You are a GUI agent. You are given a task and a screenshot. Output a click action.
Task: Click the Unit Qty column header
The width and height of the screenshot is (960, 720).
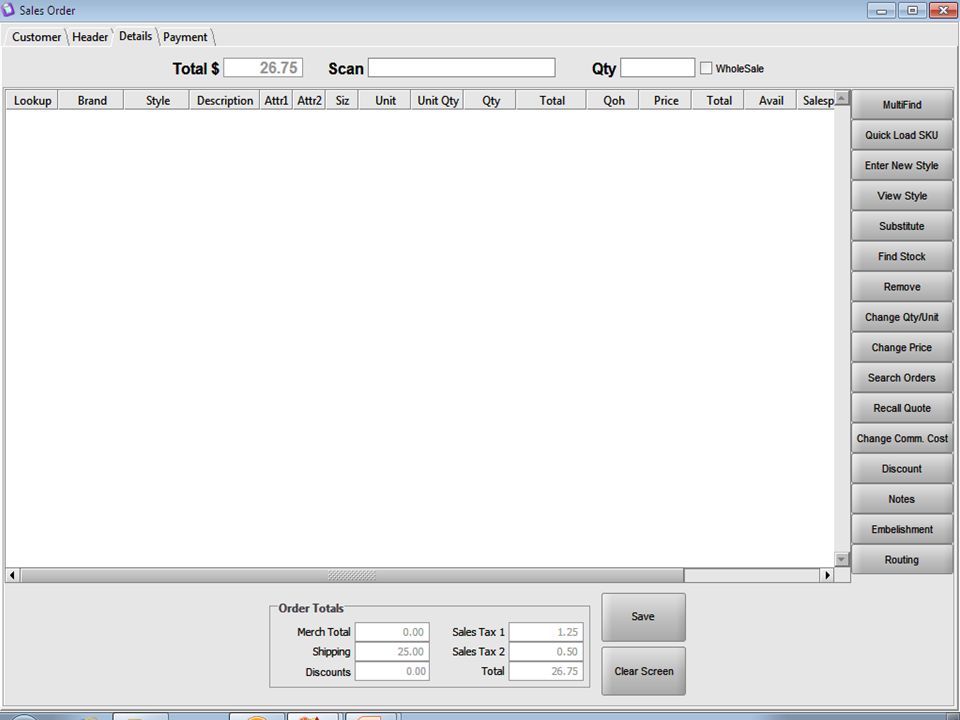438,100
